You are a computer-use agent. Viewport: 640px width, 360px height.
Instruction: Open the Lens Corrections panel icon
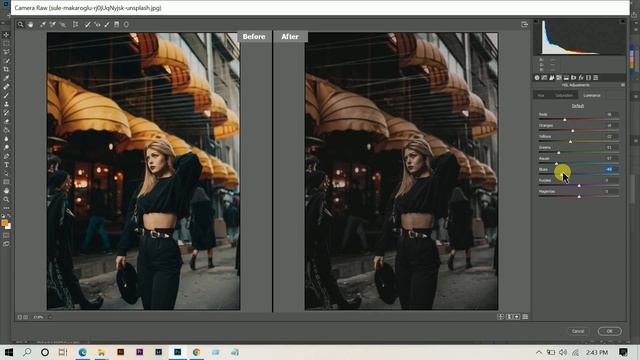coord(574,78)
